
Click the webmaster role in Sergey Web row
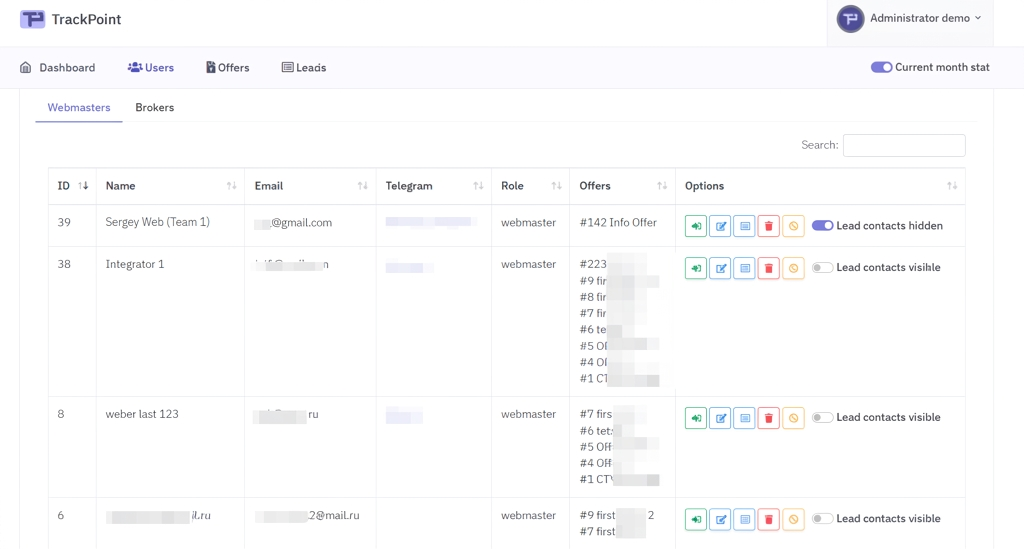(528, 222)
